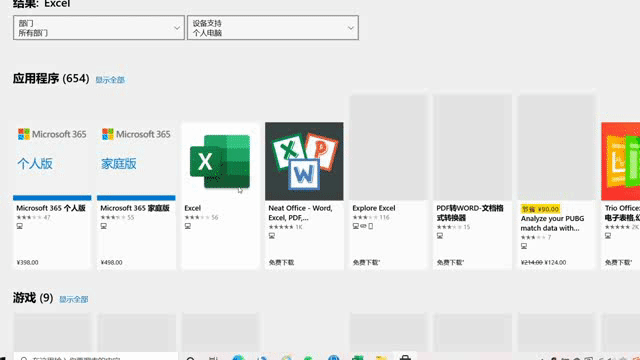
Task: Click the 游戏 (9) section heading
Action: 33,298
